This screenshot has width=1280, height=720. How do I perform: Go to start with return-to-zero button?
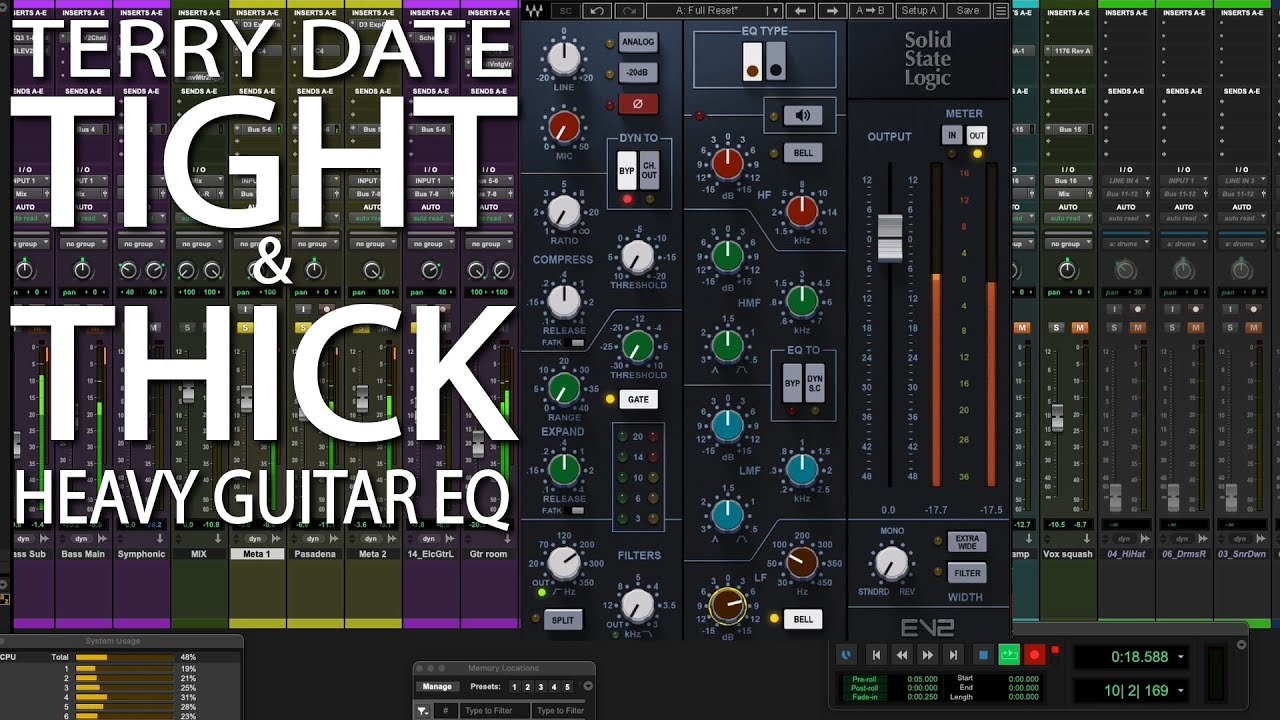tap(876, 655)
